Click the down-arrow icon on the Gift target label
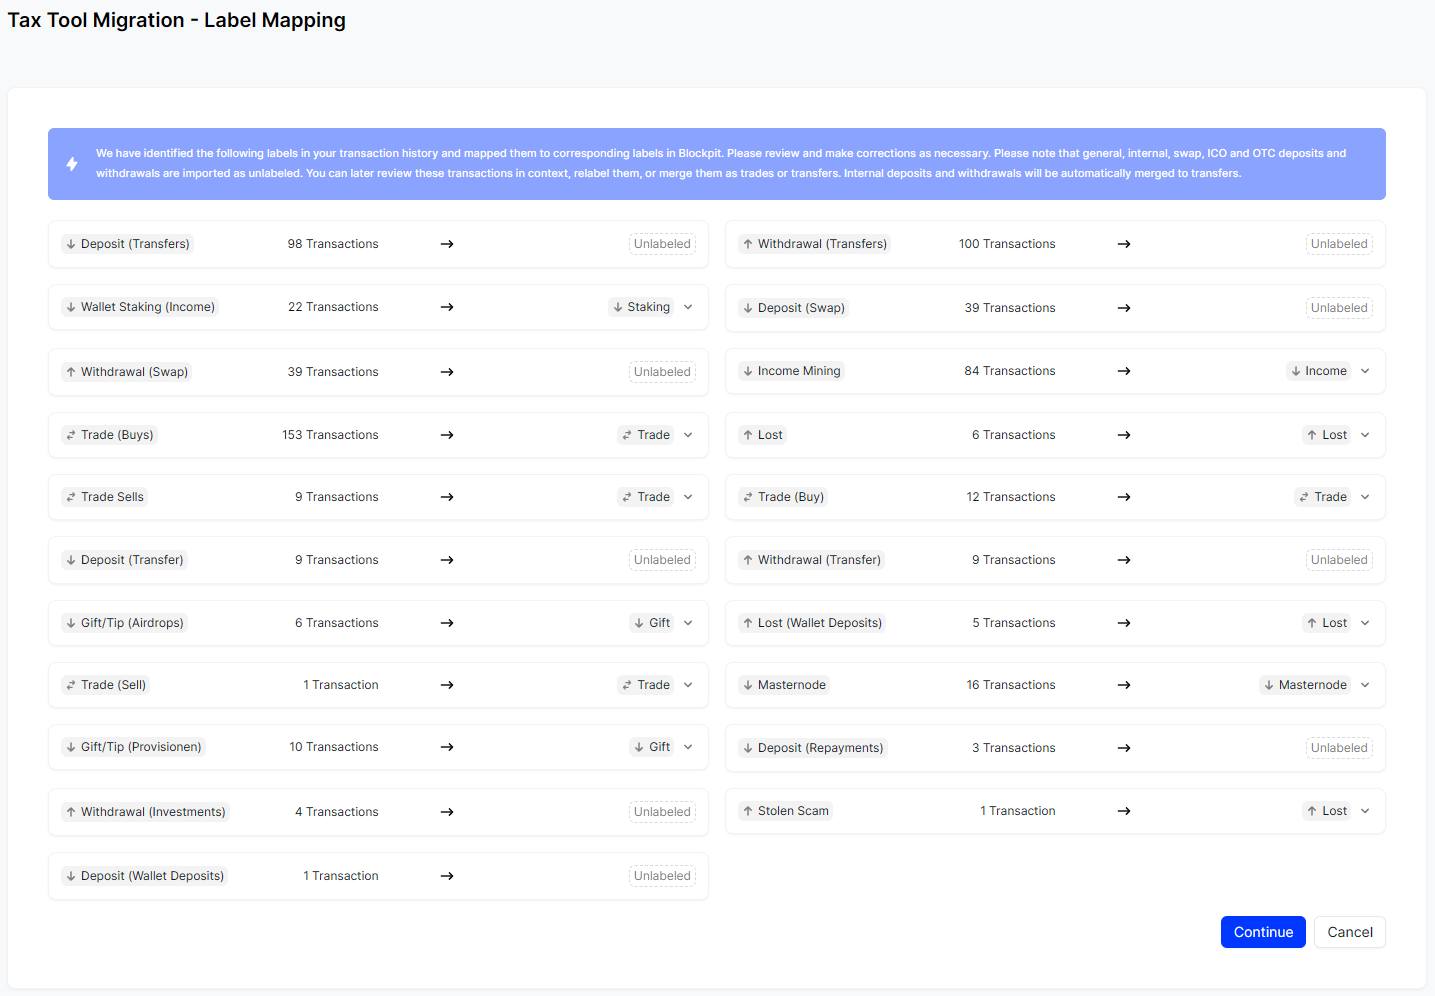Viewport: 1435px width, 996px height. pyautogui.click(x=640, y=623)
